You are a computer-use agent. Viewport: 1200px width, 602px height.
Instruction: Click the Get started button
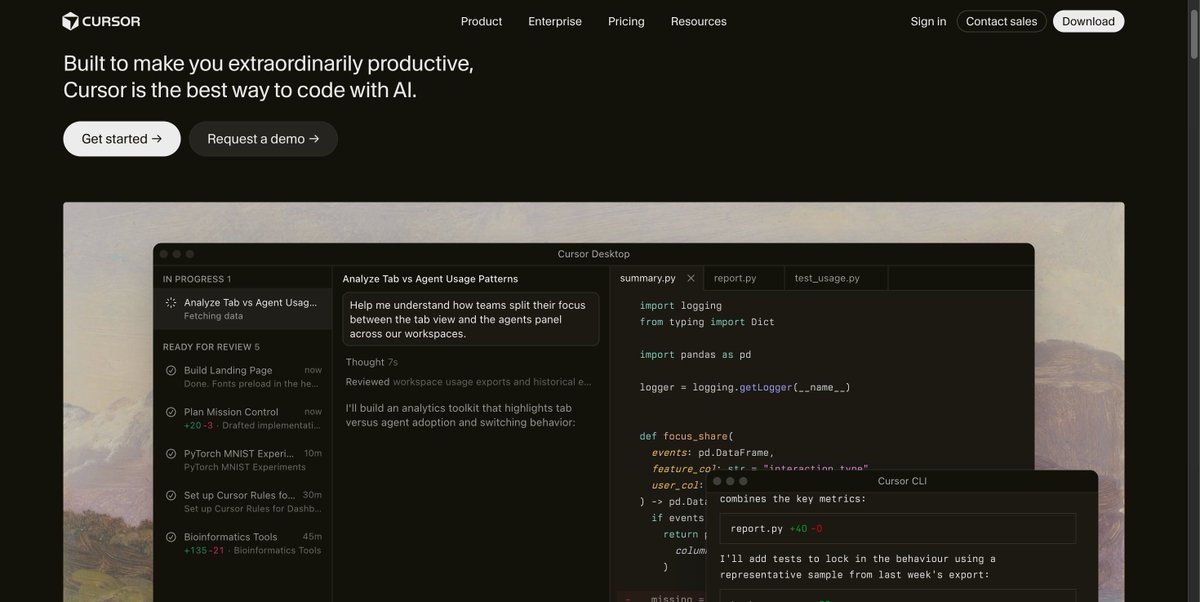[x=122, y=139]
